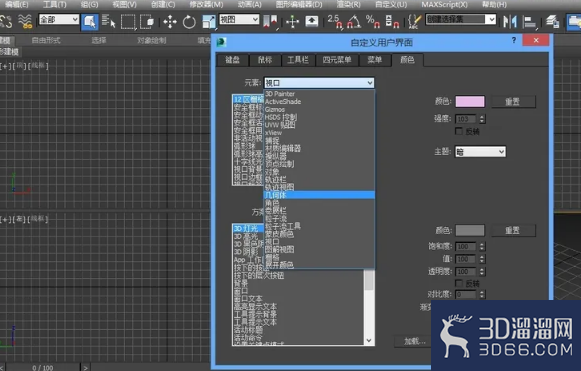Screen dimensions: 581x371
Task: Click the 3ds Max logo in the dialog title
Action: point(222,42)
